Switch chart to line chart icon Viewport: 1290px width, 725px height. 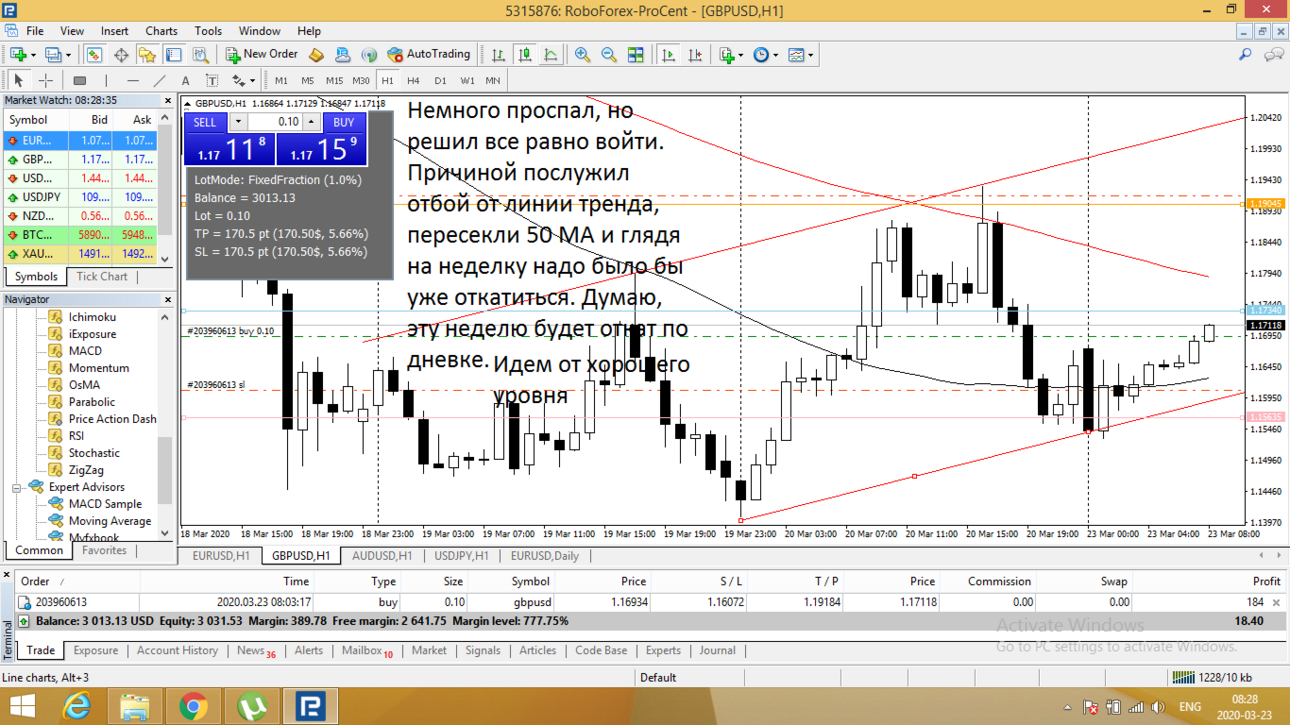[551, 55]
